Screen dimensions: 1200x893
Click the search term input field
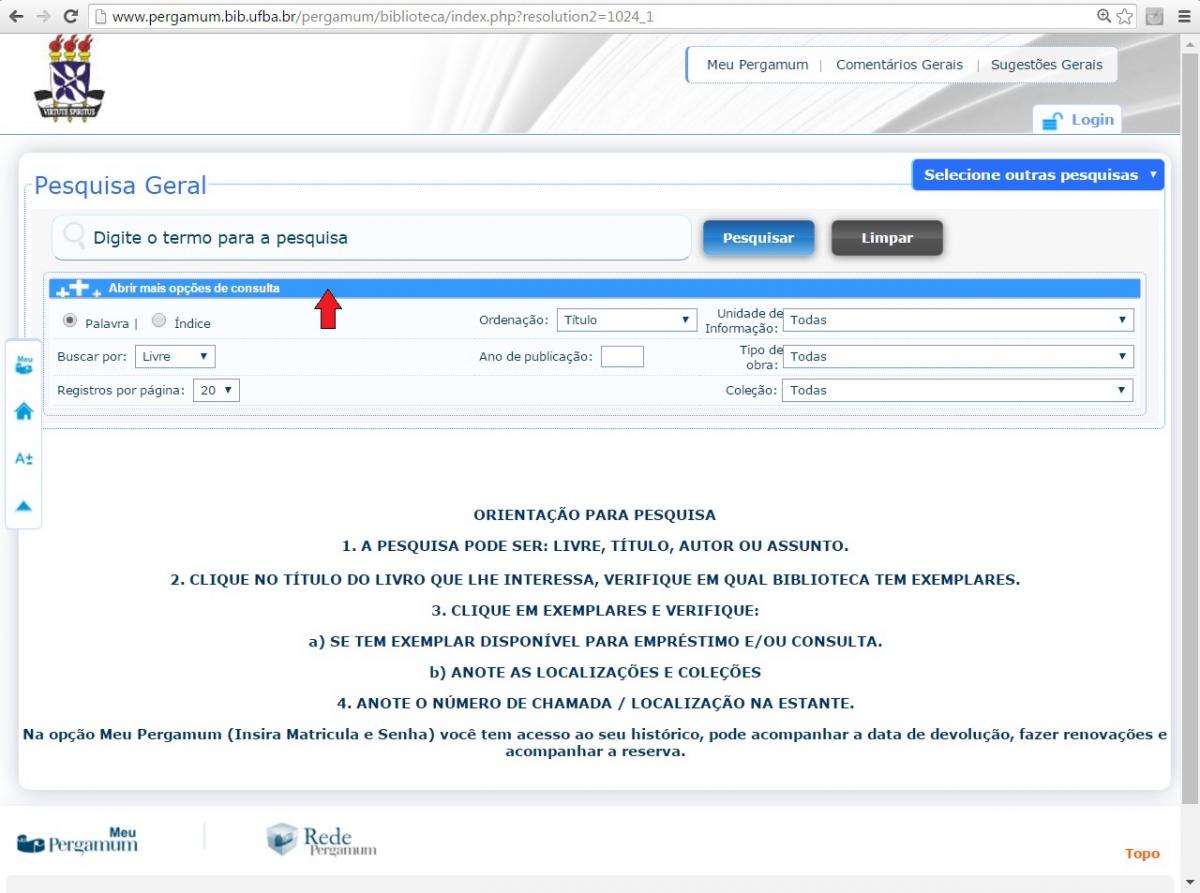[x=380, y=238]
